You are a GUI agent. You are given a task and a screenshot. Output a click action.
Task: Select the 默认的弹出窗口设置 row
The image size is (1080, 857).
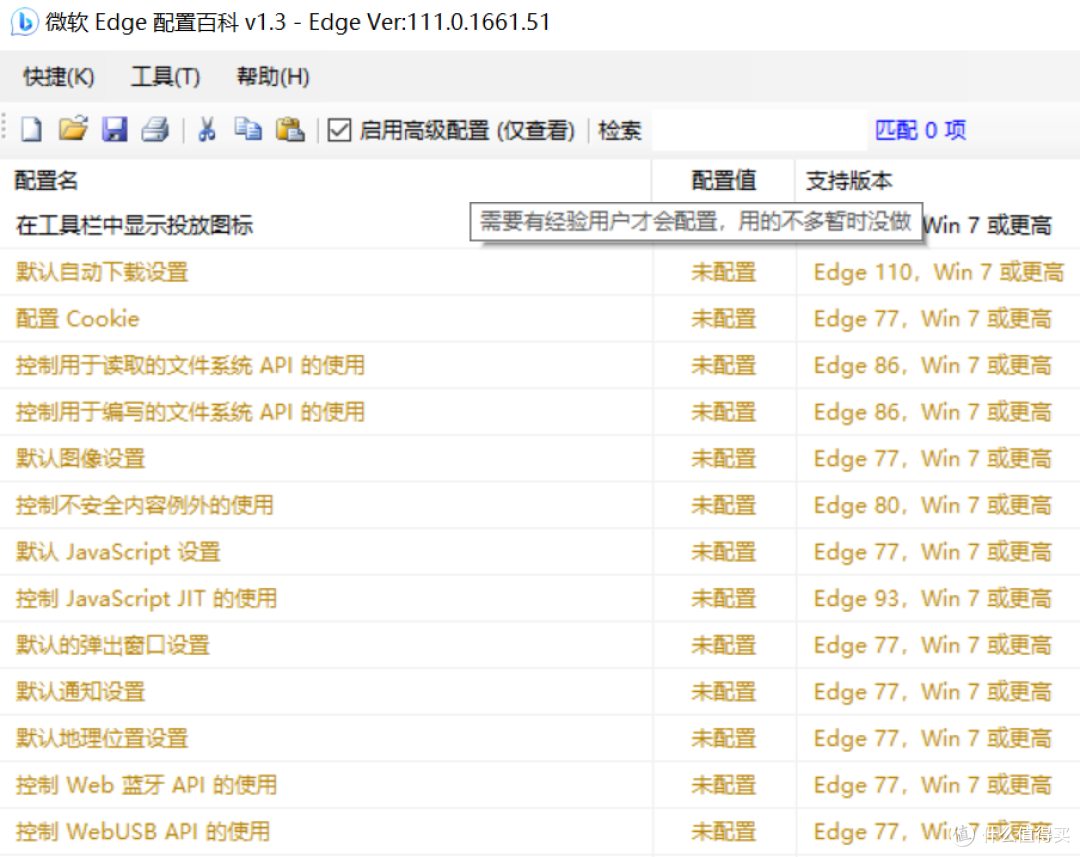tap(540, 646)
